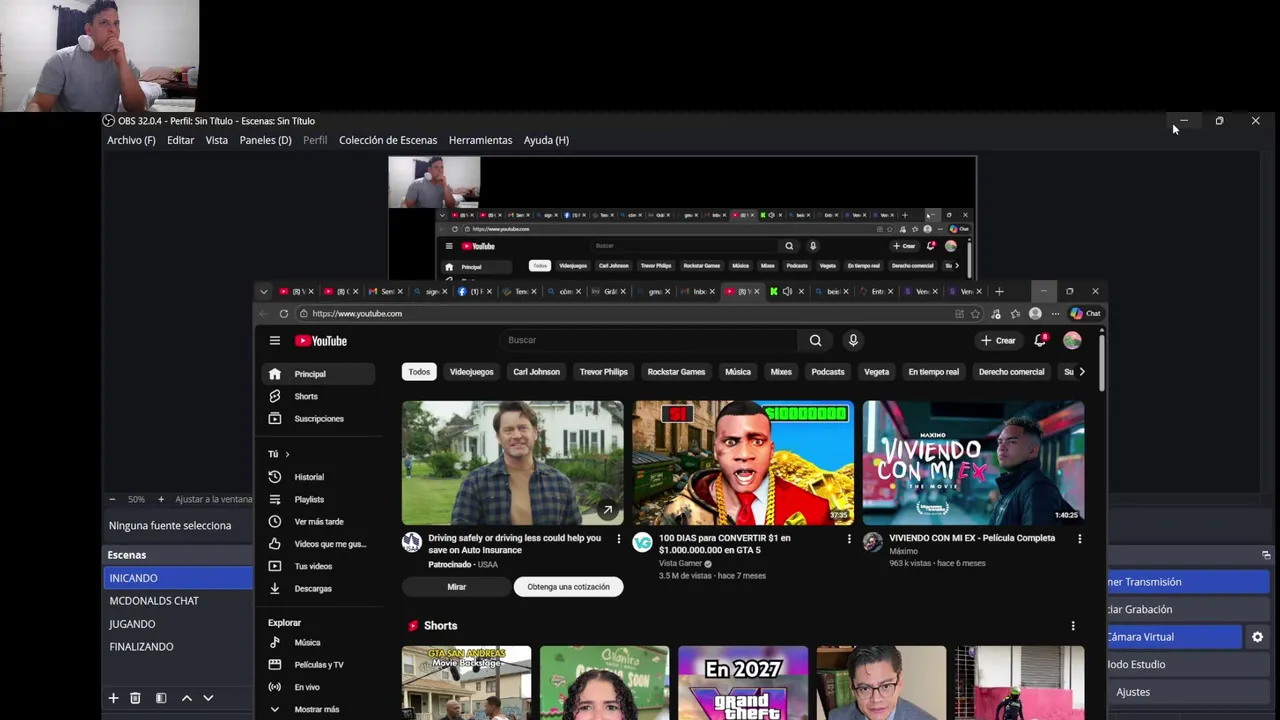This screenshot has width=1280, height=720.
Task: Select the FINALIZANDO scene
Action: tap(178, 647)
